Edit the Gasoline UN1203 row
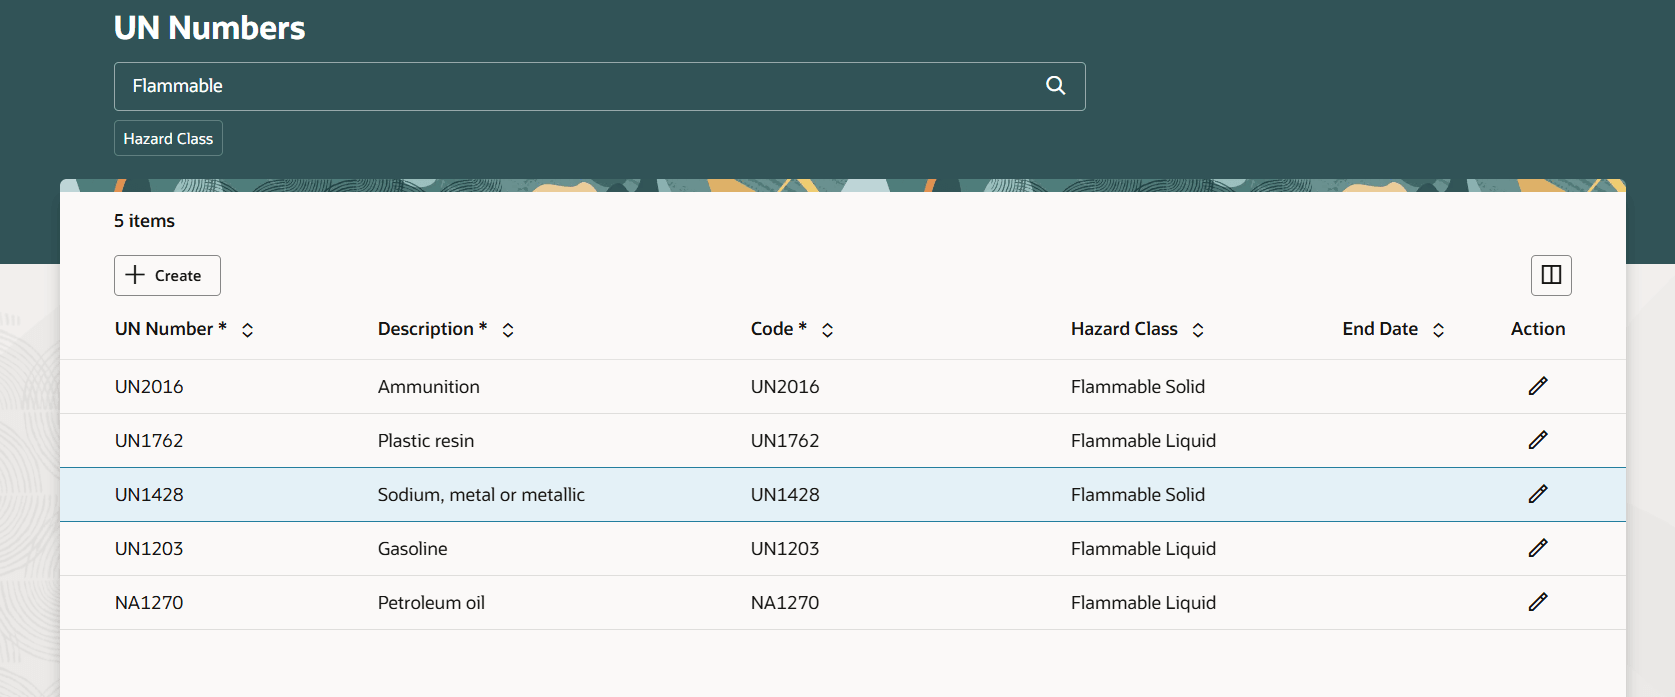1675x697 pixels. click(x=1538, y=548)
